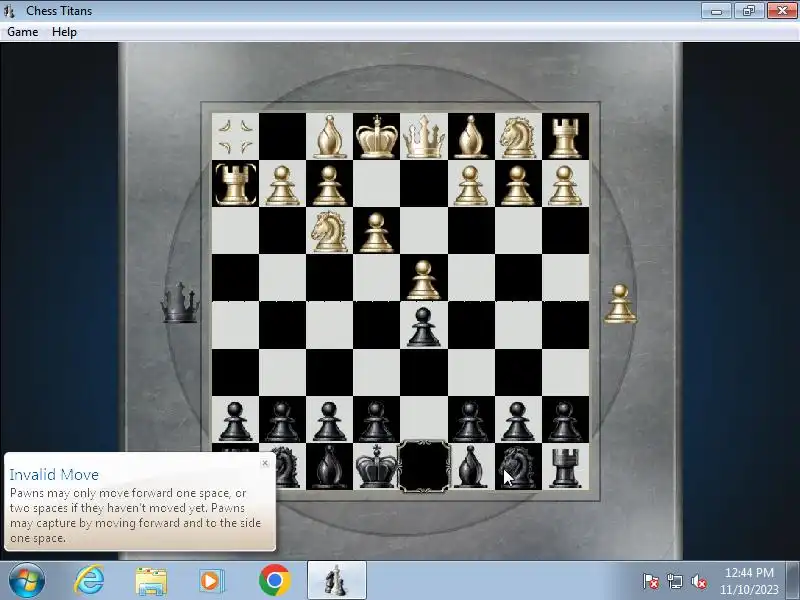800x600 pixels.
Task: Open Windows Media Player from taskbar
Action: (211, 581)
